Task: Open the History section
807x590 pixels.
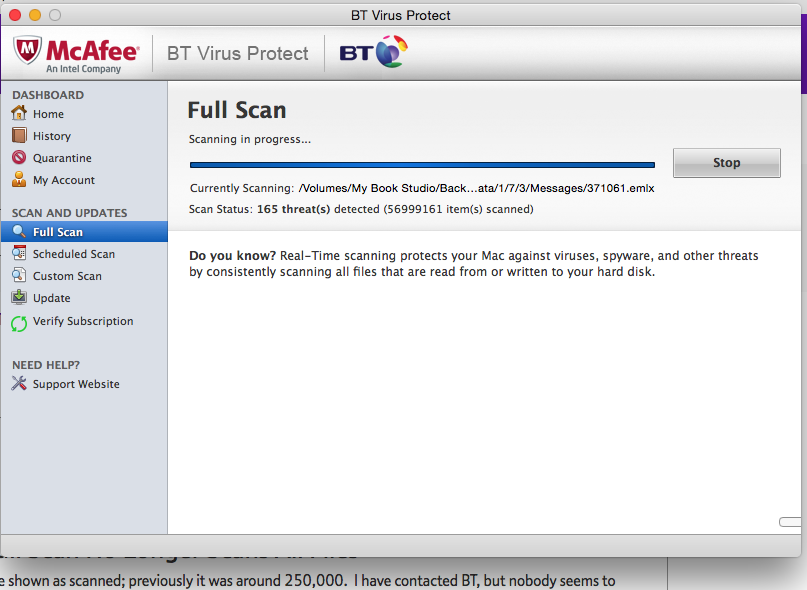Action: pos(52,136)
